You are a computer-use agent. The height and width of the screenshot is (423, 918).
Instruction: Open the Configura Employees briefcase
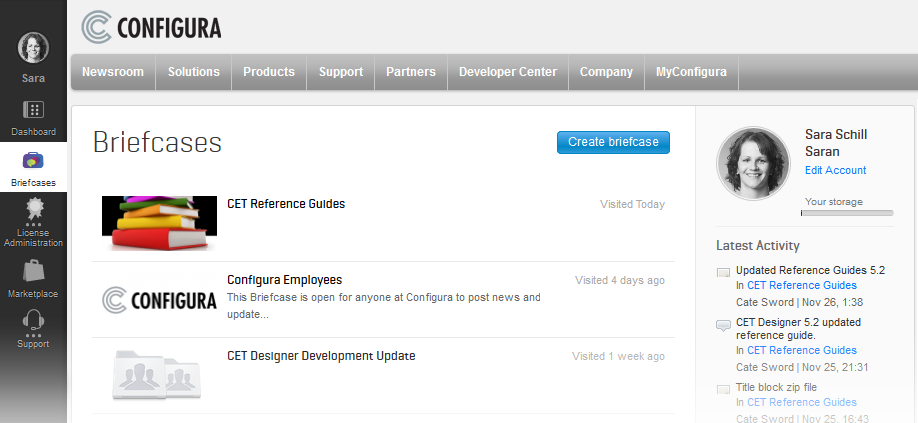coord(284,280)
